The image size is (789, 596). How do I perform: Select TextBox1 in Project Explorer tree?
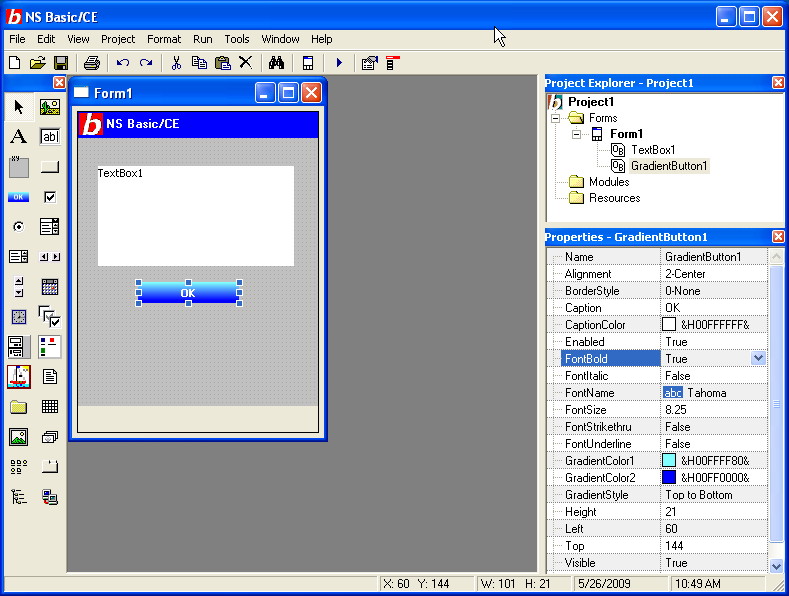coord(653,150)
